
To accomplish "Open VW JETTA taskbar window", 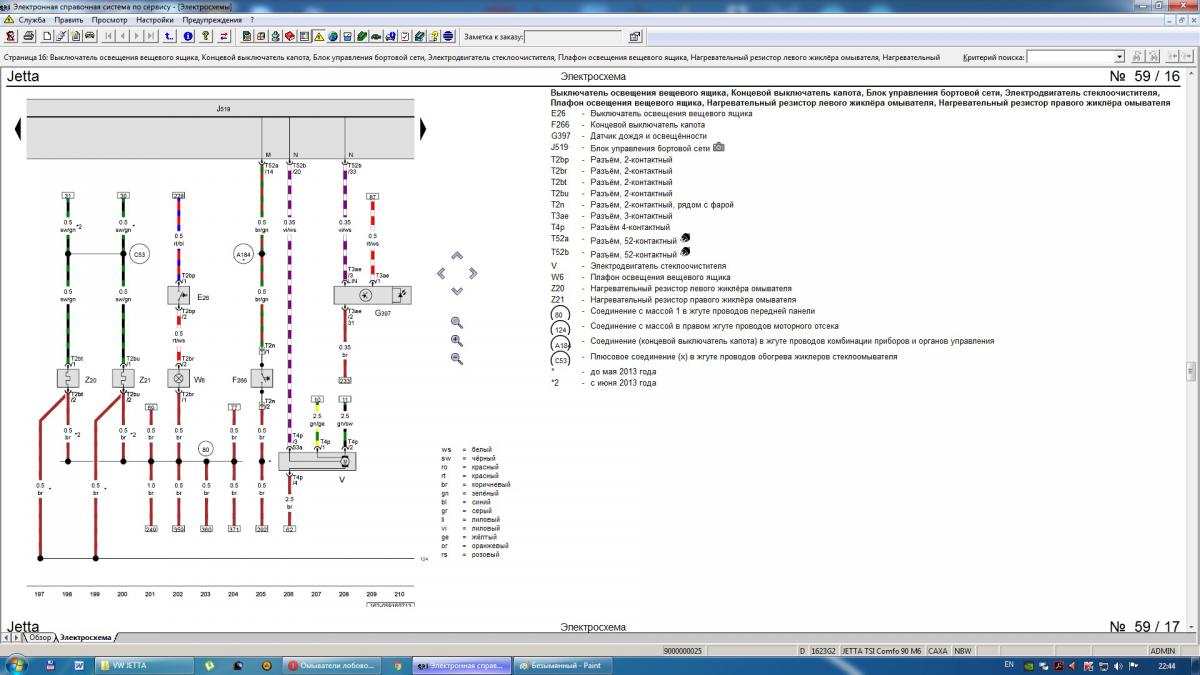I will coord(142,665).
